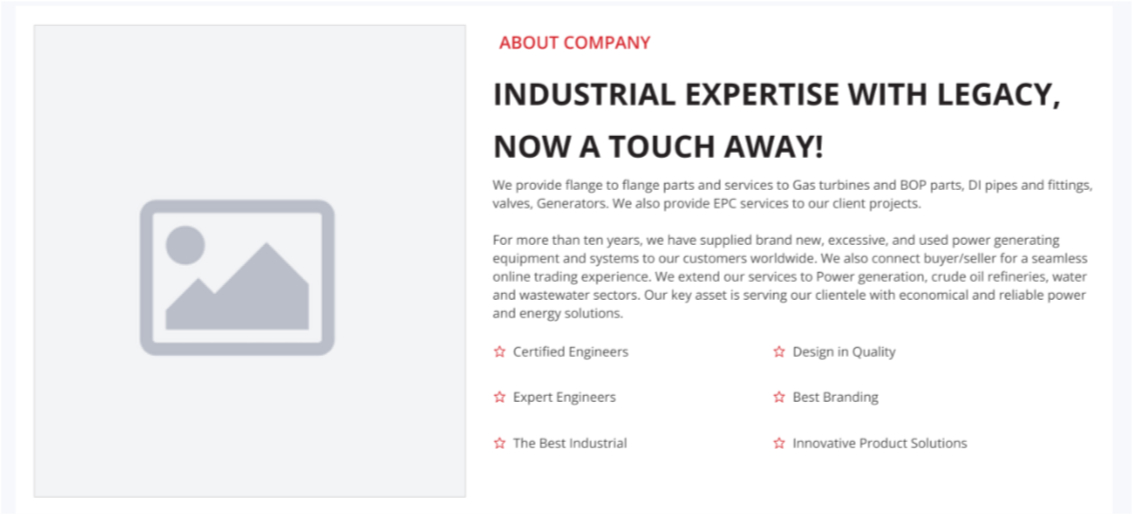
Task: Select the Design in Quality label
Action: coord(844,352)
